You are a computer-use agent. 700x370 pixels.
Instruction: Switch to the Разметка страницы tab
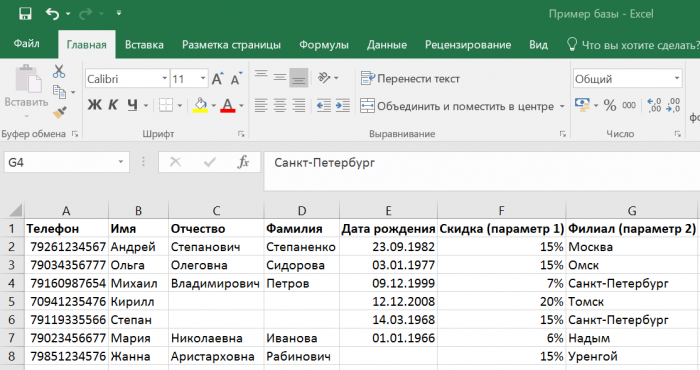pyautogui.click(x=231, y=45)
